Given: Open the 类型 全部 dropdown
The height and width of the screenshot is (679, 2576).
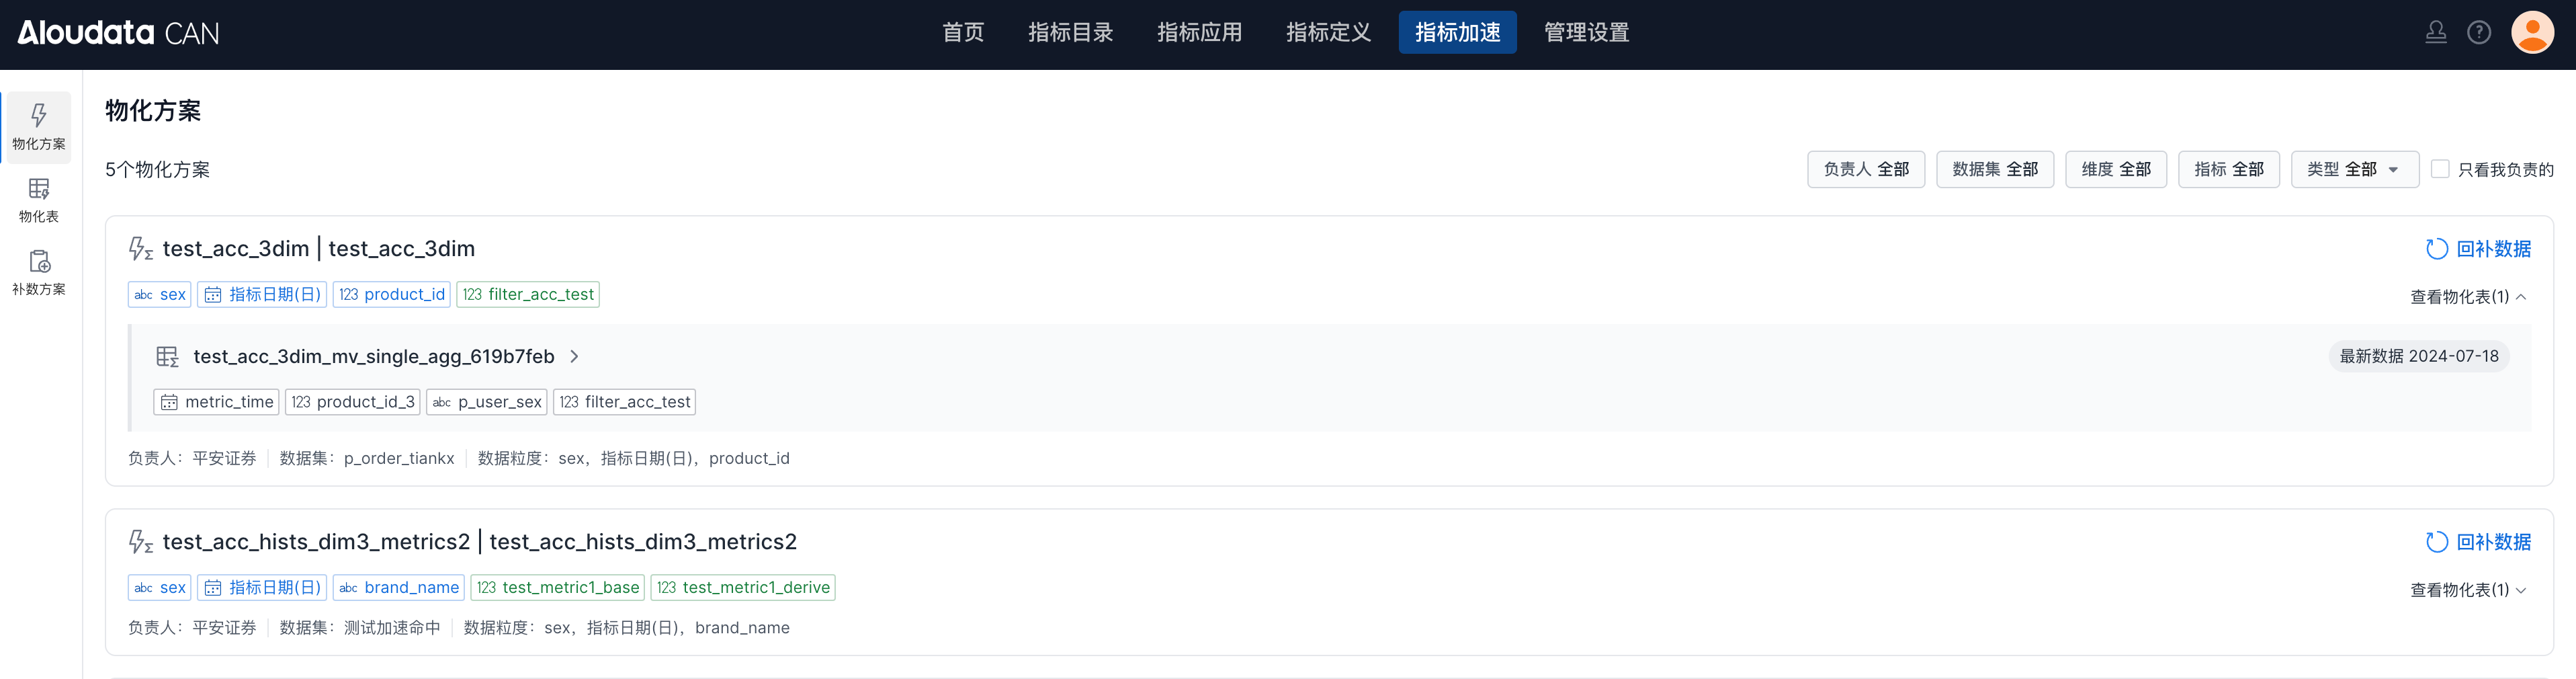Looking at the screenshot, I should [x=2353, y=169].
